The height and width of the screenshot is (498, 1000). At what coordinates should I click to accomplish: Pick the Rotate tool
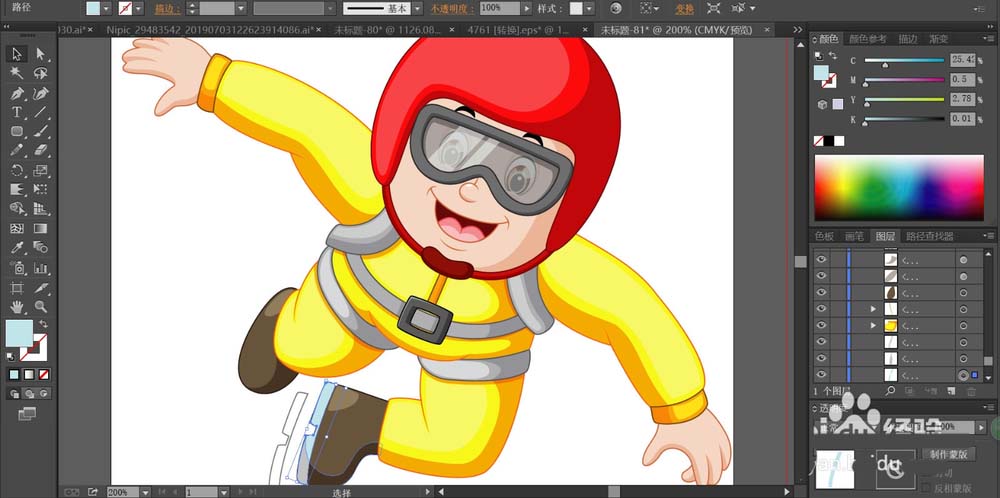(17, 170)
